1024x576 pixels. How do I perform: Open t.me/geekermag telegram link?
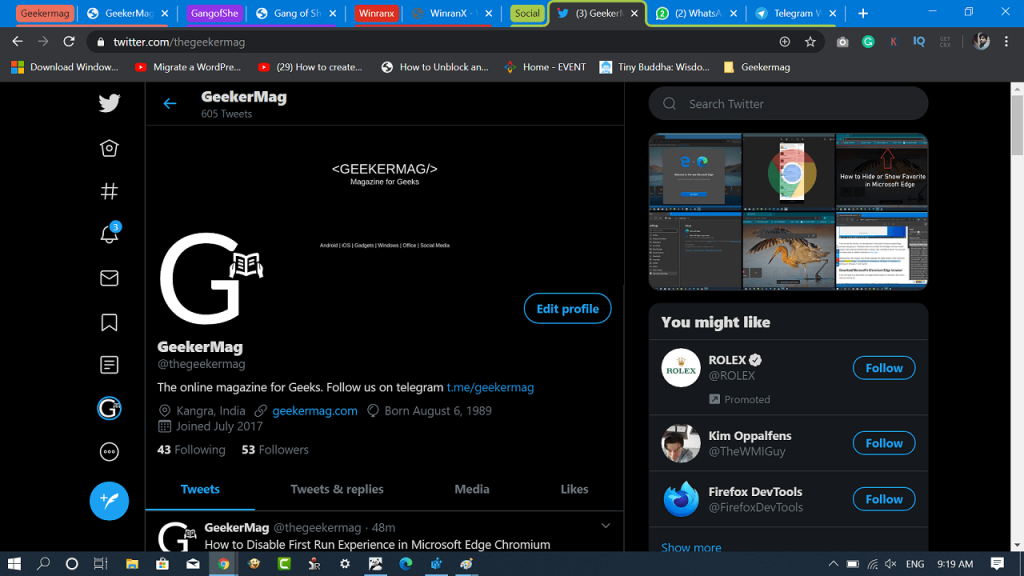pyautogui.click(x=490, y=387)
